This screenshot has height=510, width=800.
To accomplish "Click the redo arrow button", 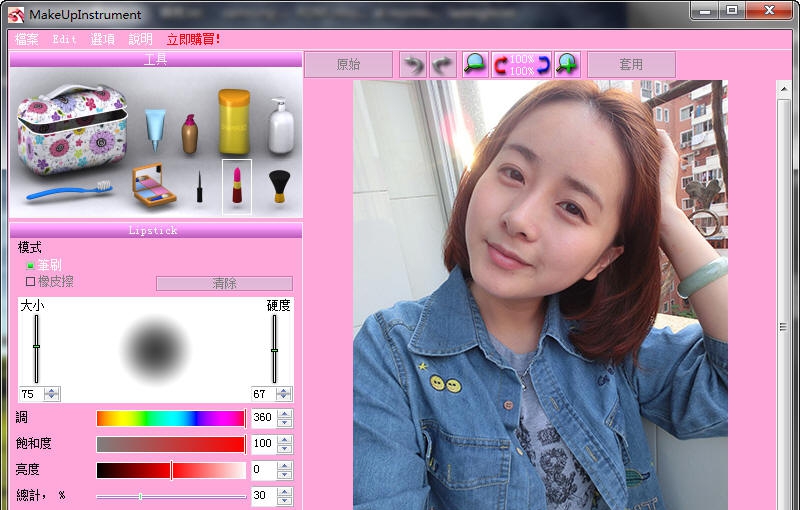I will (443, 65).
